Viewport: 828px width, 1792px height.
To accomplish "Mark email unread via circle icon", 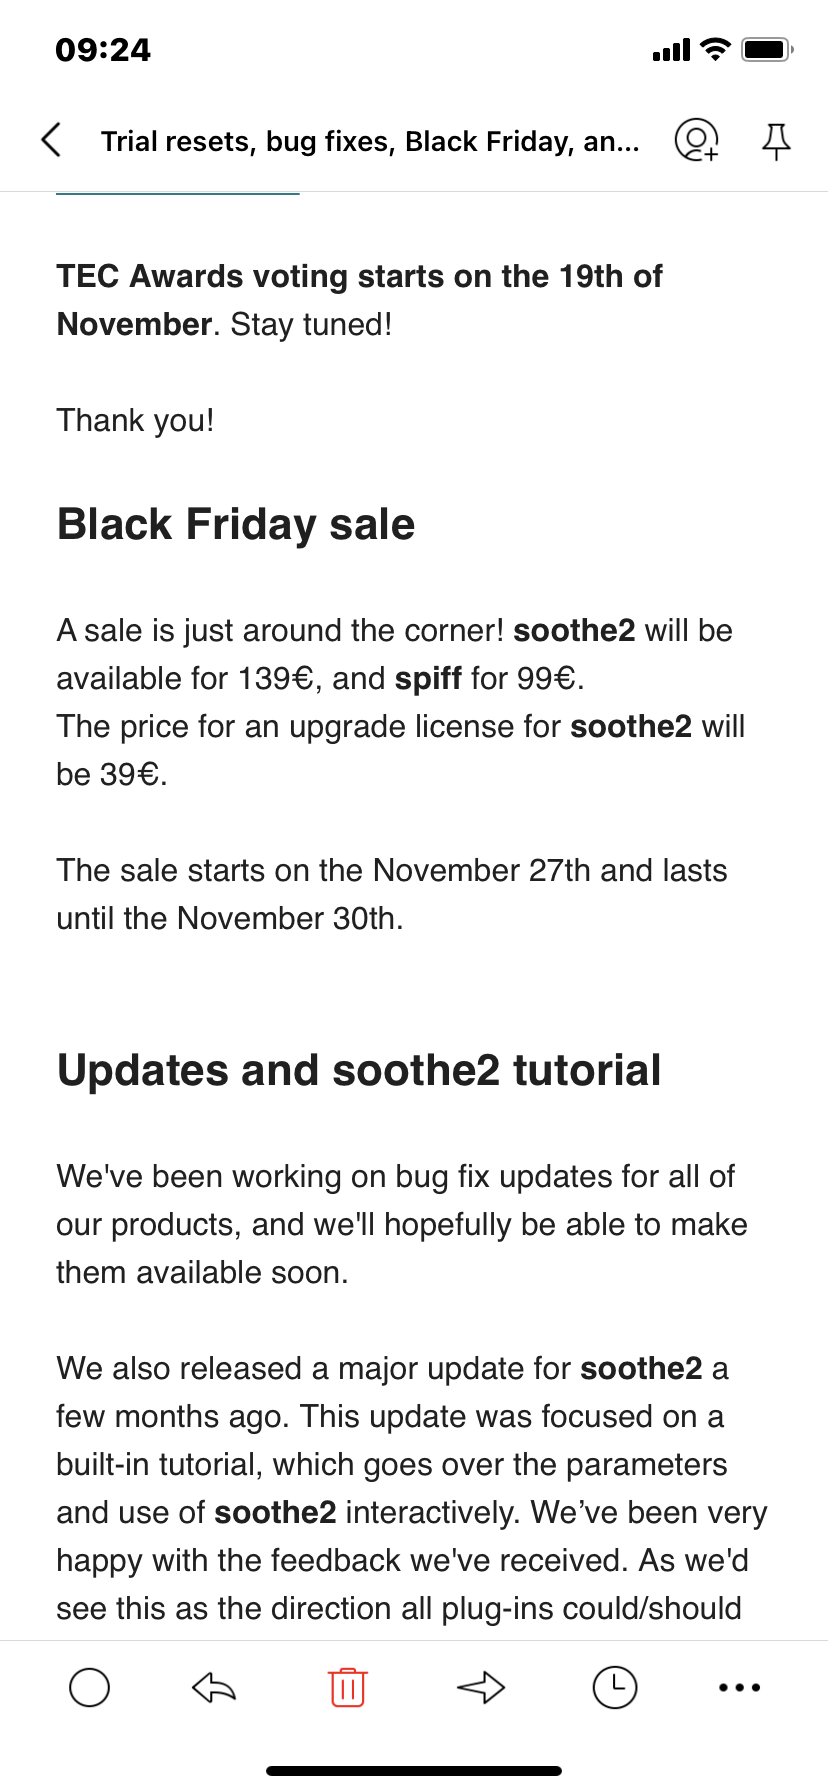I will click(89, 1688).
